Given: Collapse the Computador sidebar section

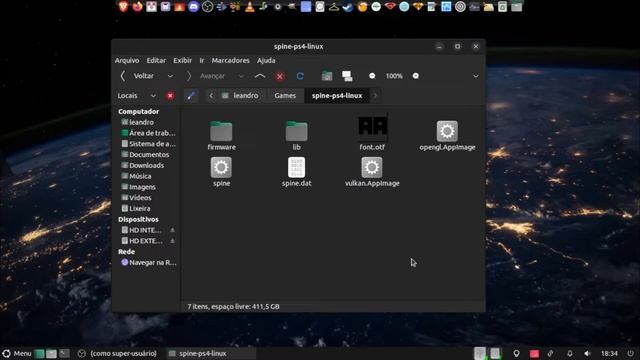Looking at the screenshot, I should click(138, 111).
